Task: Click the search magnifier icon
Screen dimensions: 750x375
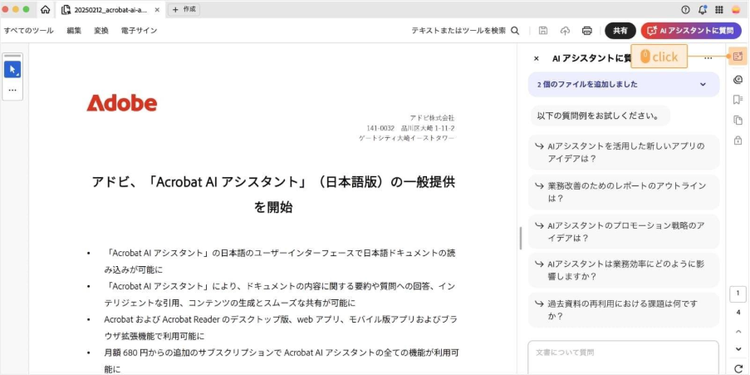Action: (x=515, y=31)
